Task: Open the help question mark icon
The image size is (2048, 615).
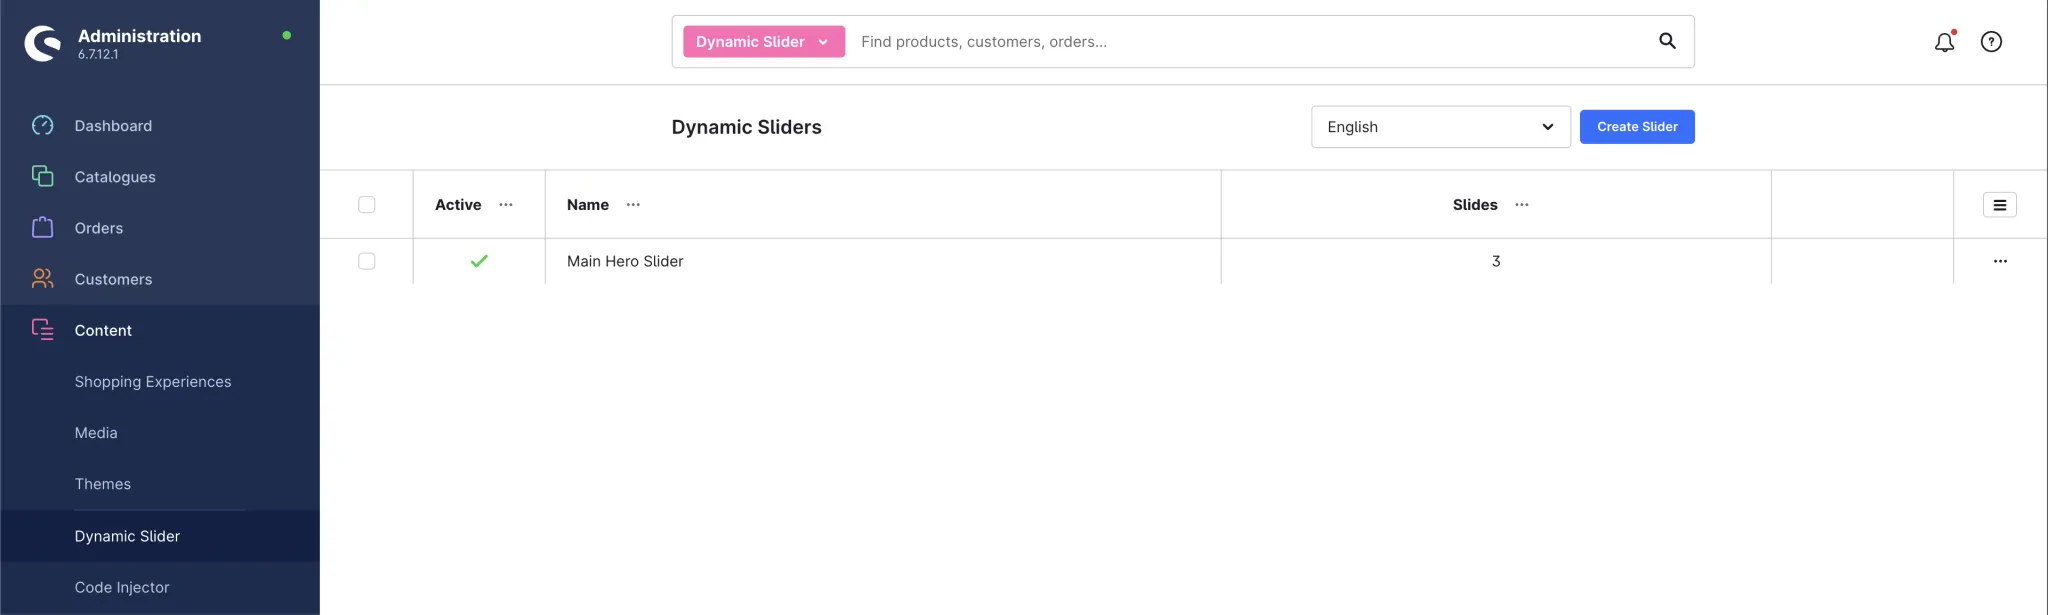Action: pos(1991,42)
